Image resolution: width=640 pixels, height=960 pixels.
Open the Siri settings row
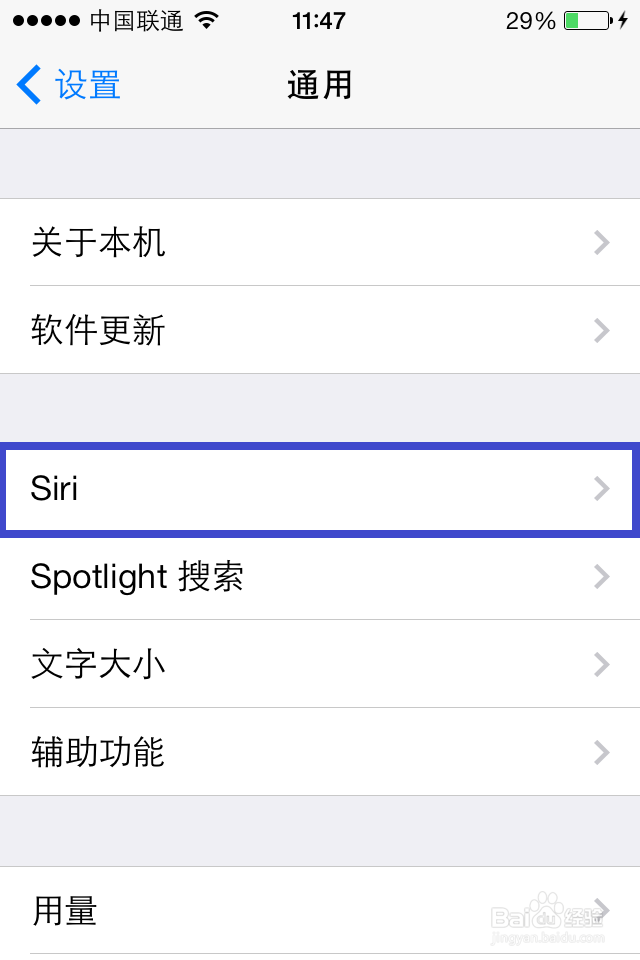click(x=320, y=489)
